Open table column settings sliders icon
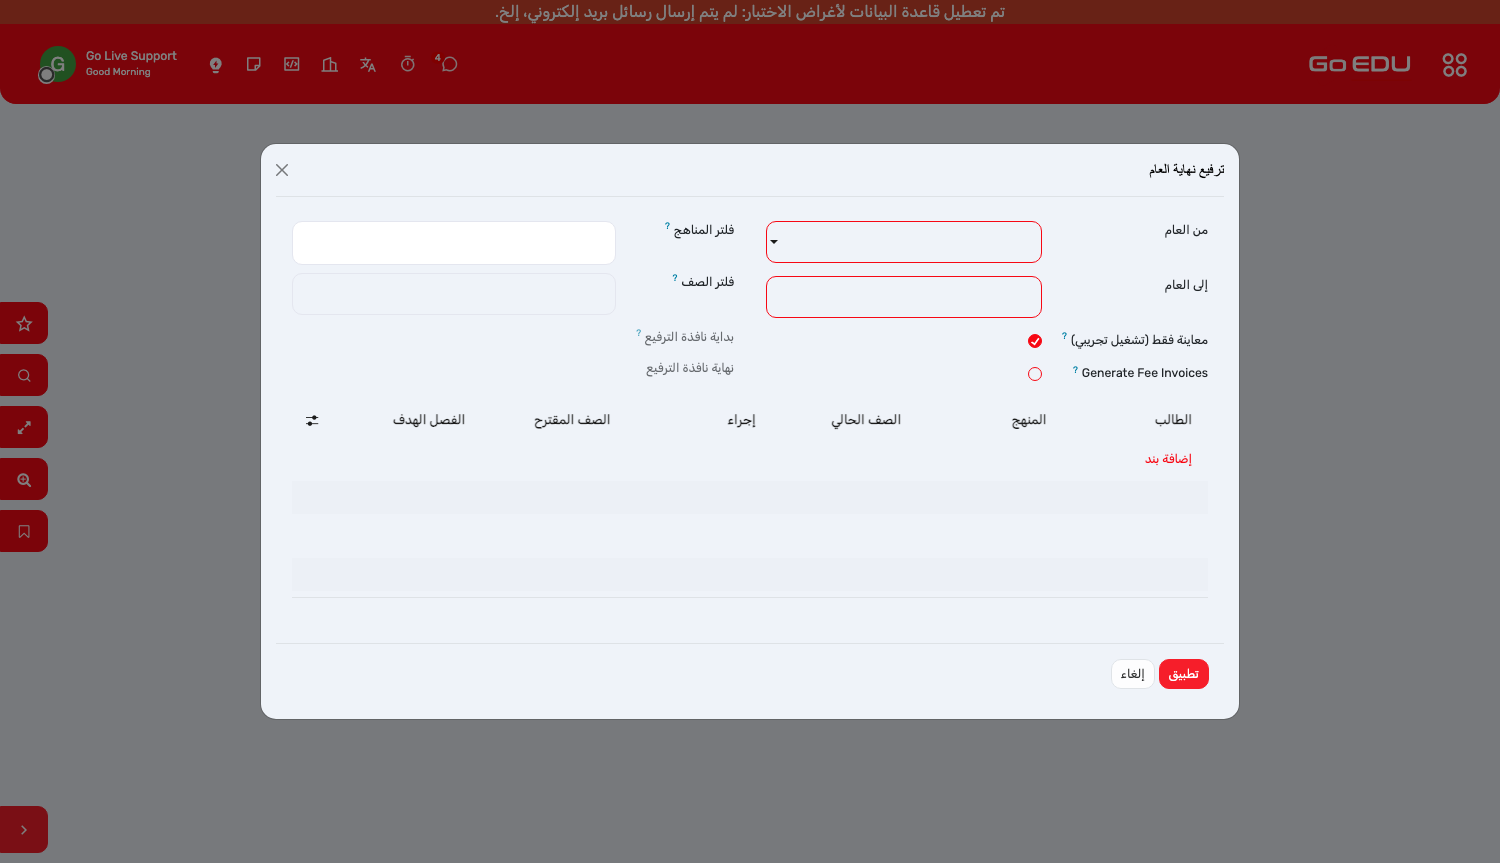Viewport: 1500px width, 863px height. (x=312, y=421)
